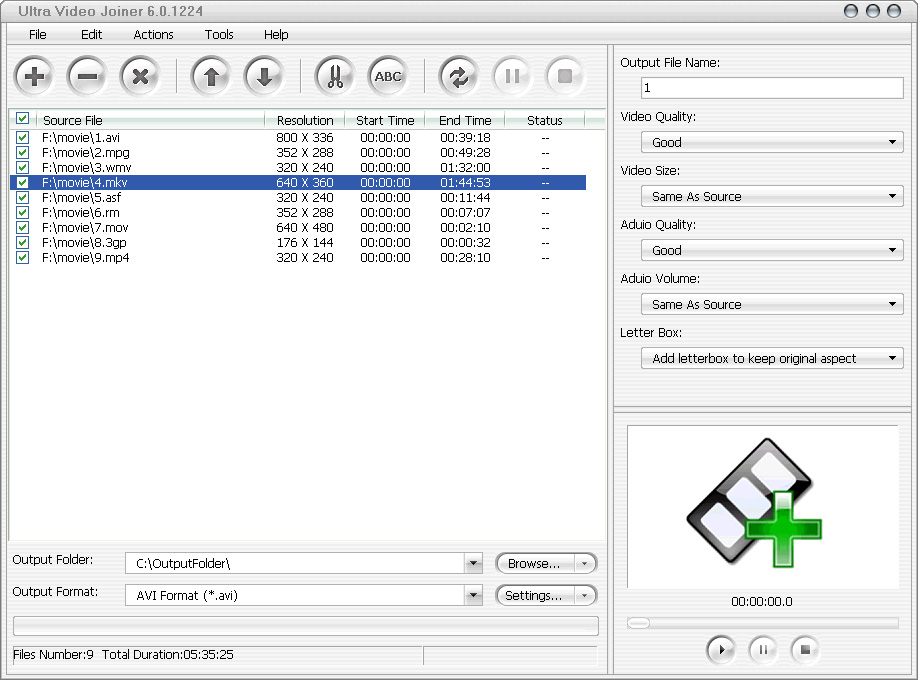Click the Settings... button
918x680 pixels.
pyautogui.click(x=536, y=596)
